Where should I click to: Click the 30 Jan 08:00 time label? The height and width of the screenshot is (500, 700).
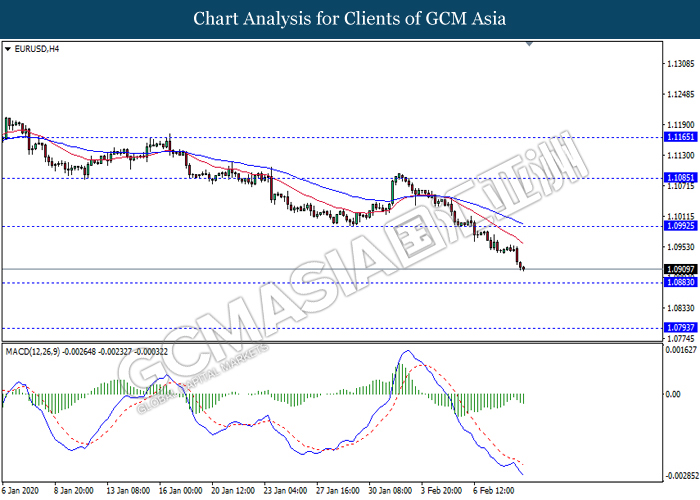click(x=390, y=491)
